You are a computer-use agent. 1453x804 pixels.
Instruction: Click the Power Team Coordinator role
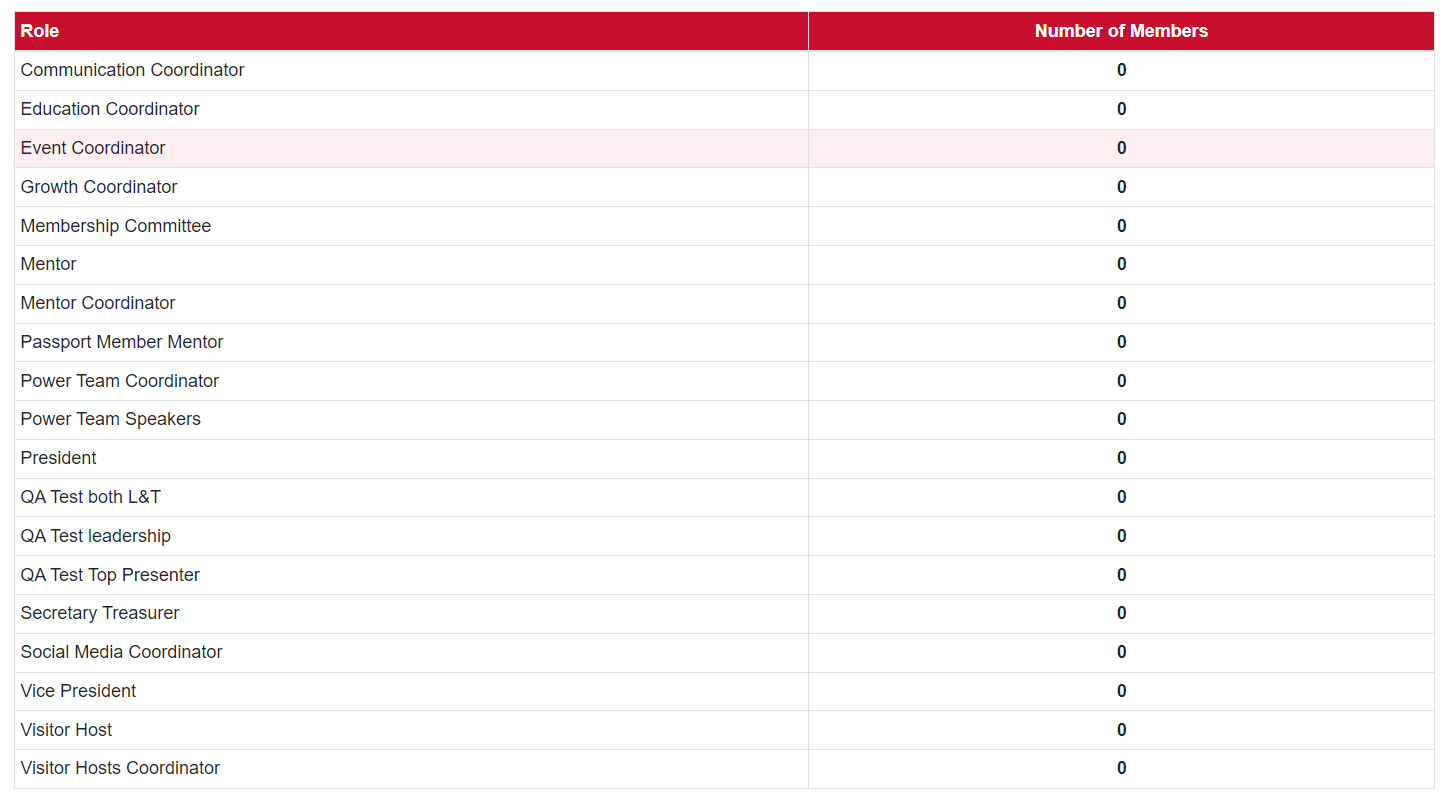click(x=119, y=381)
